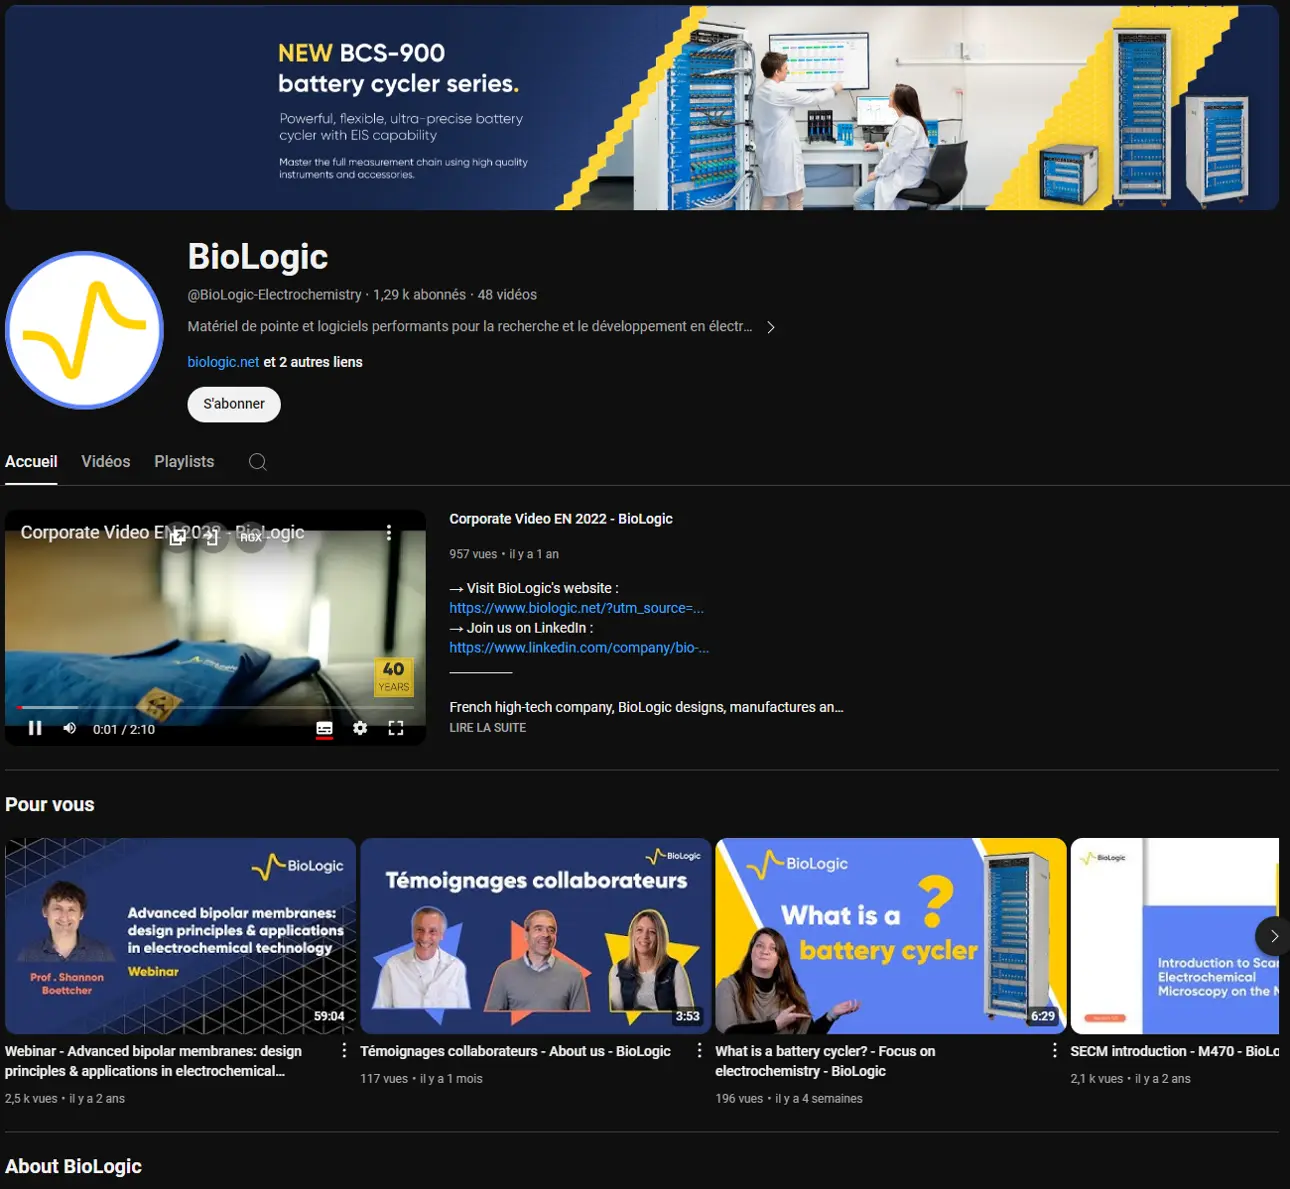Click the '48 vidéos' count

click(507, 295)
